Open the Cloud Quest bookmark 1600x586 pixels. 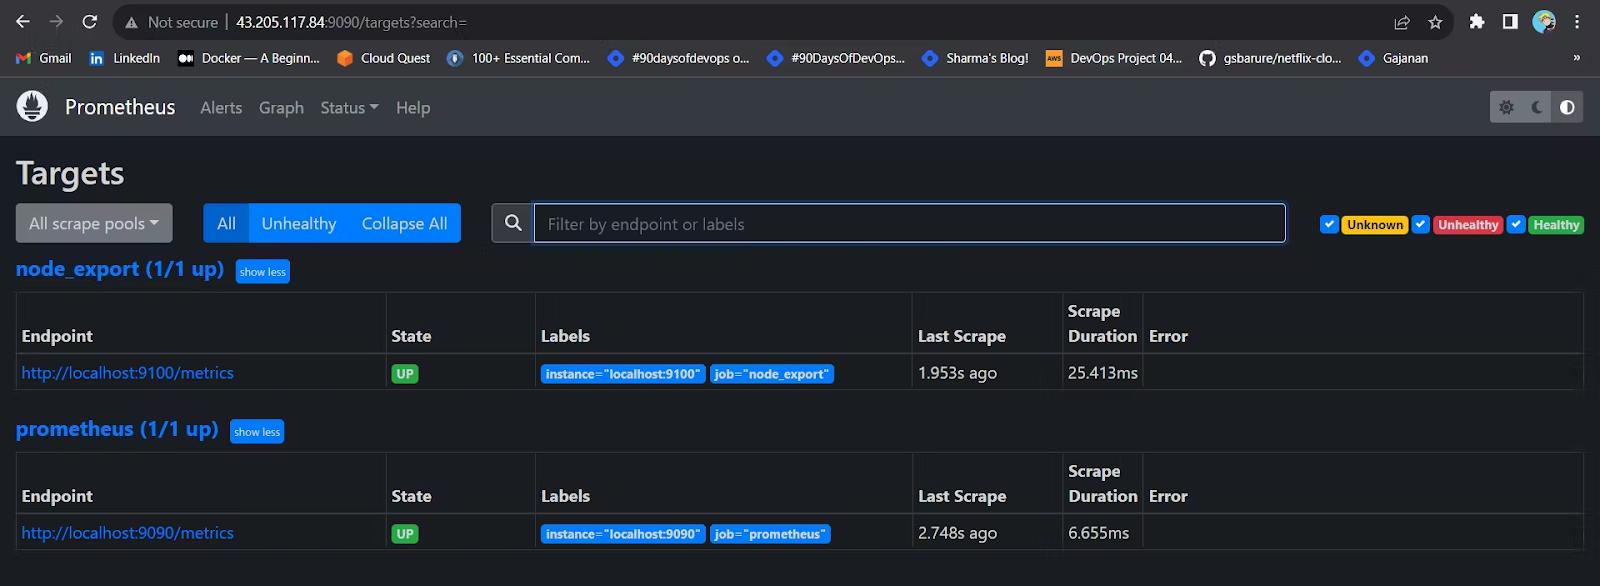pyautogui.click(x=384, y=58)
